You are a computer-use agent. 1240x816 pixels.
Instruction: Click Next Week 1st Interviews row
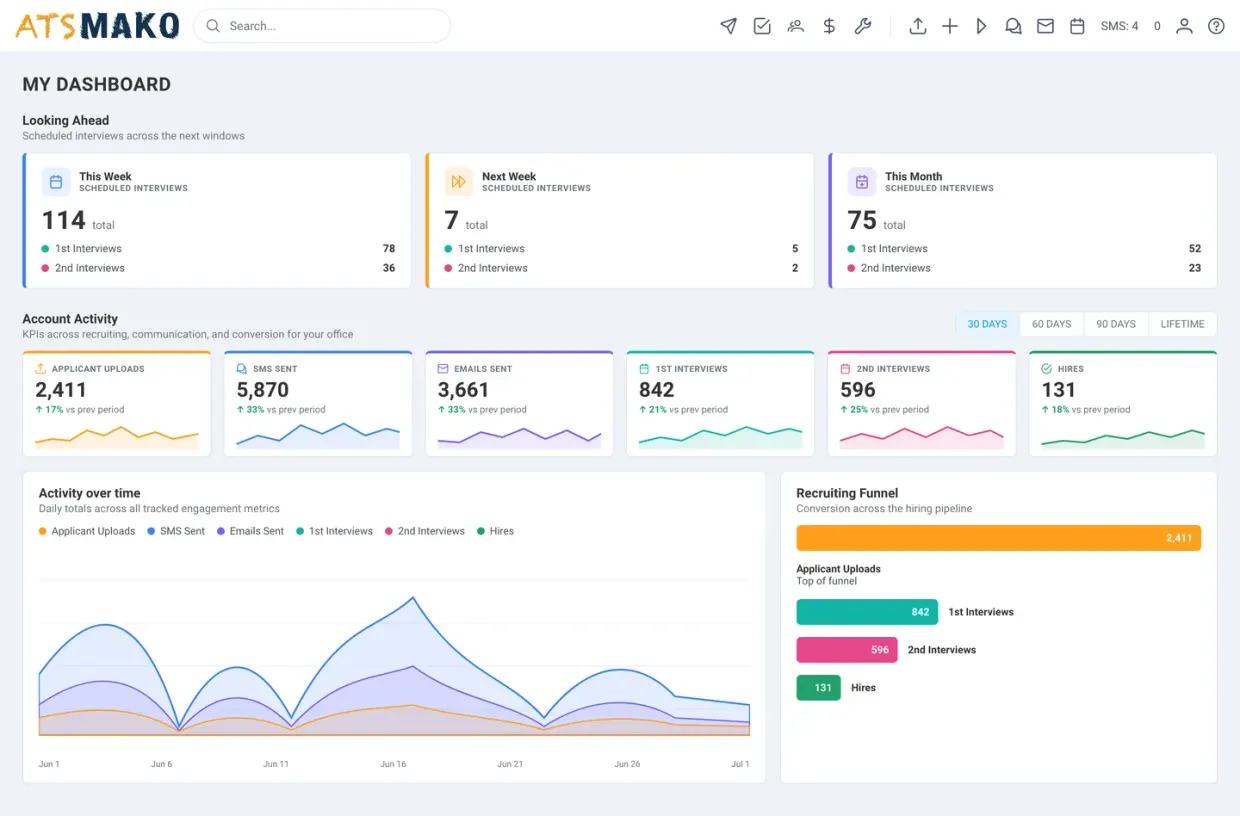pos(621,248)
